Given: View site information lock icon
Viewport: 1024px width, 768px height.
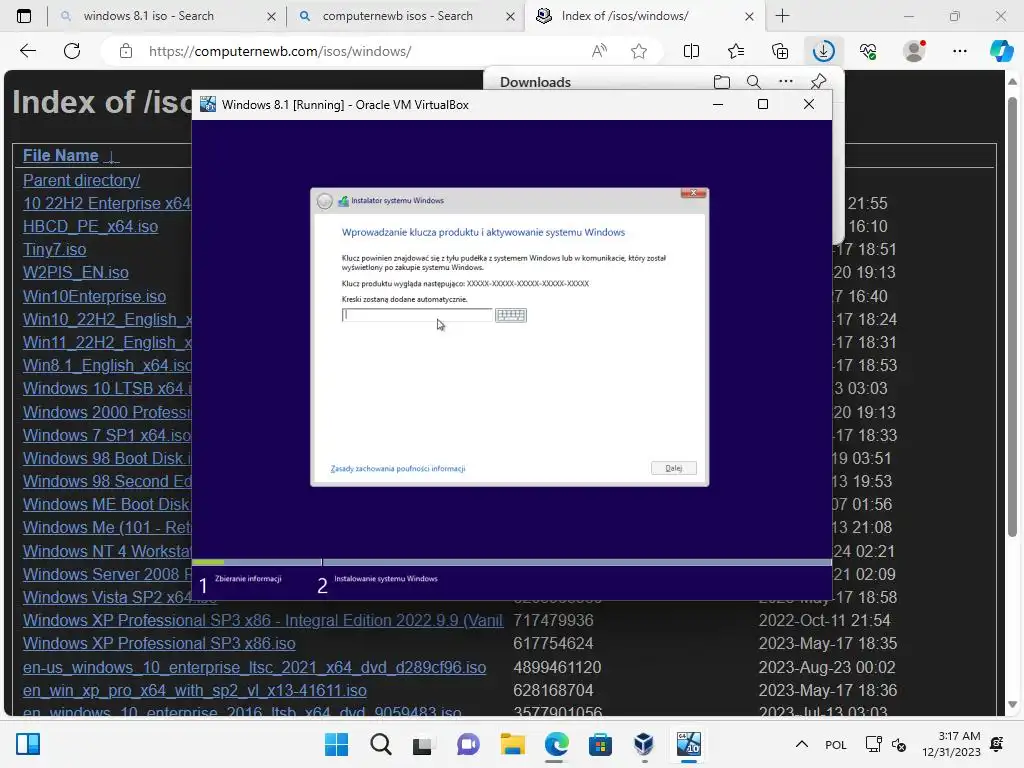Looking at the screenshot, I should point(126,51).
